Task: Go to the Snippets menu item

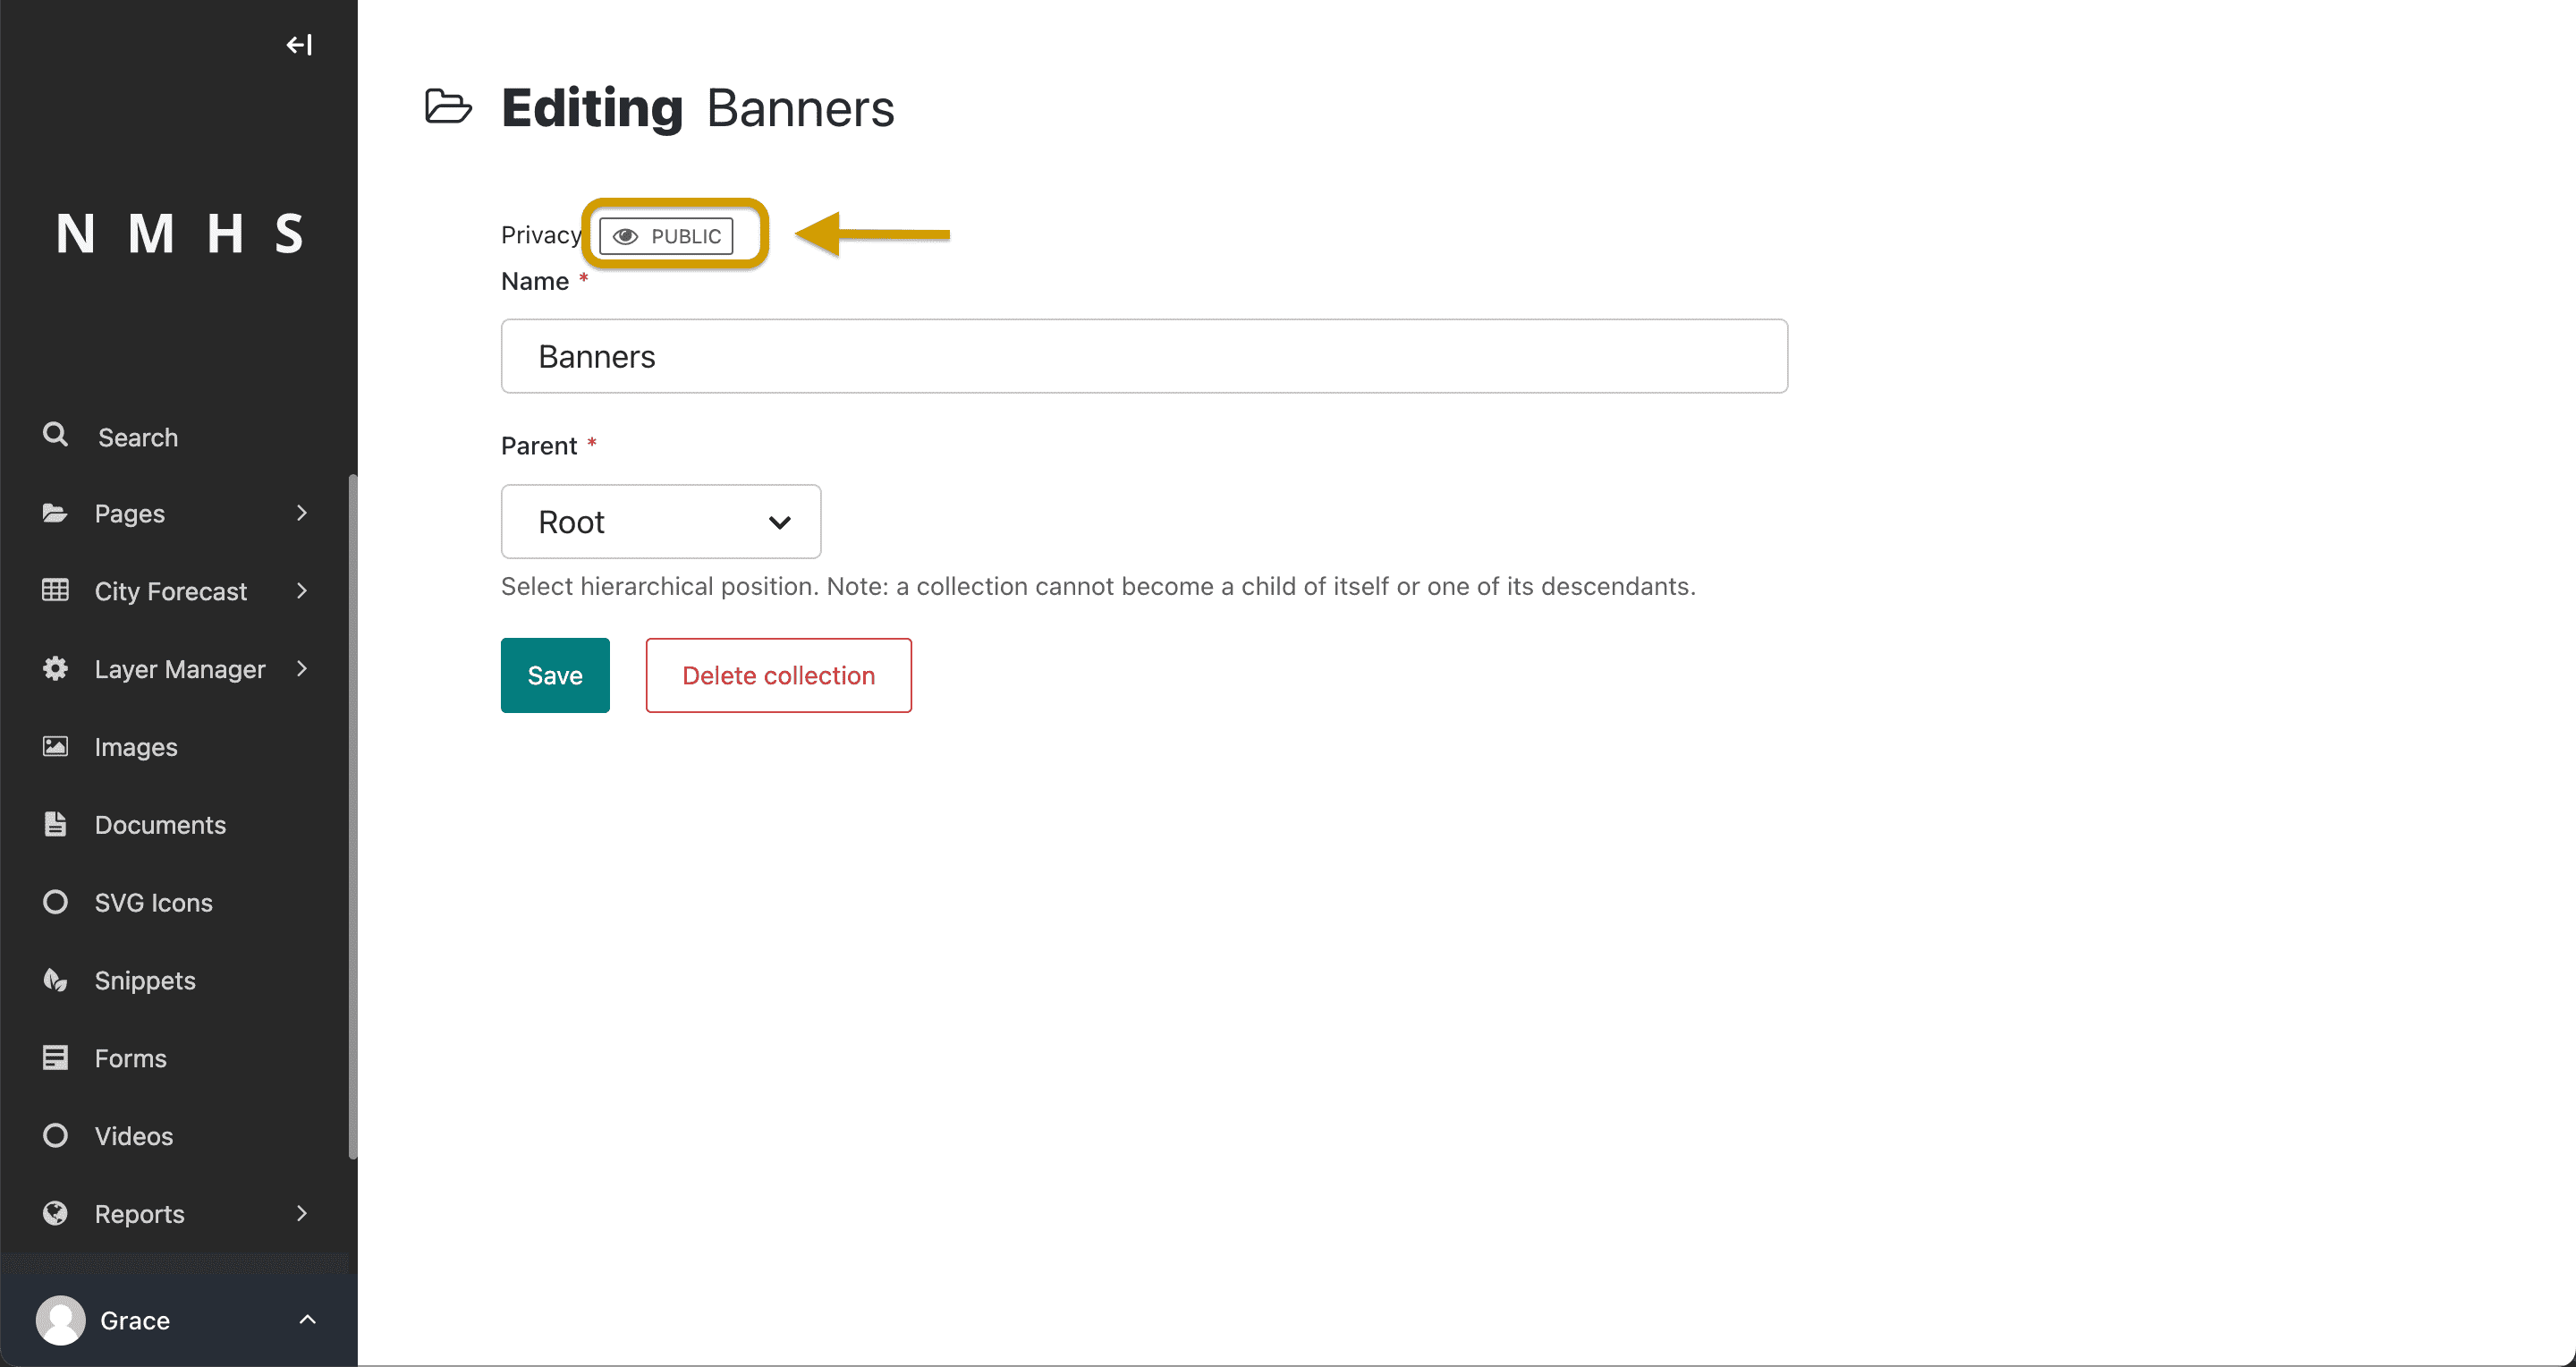Action: point(145,980)
